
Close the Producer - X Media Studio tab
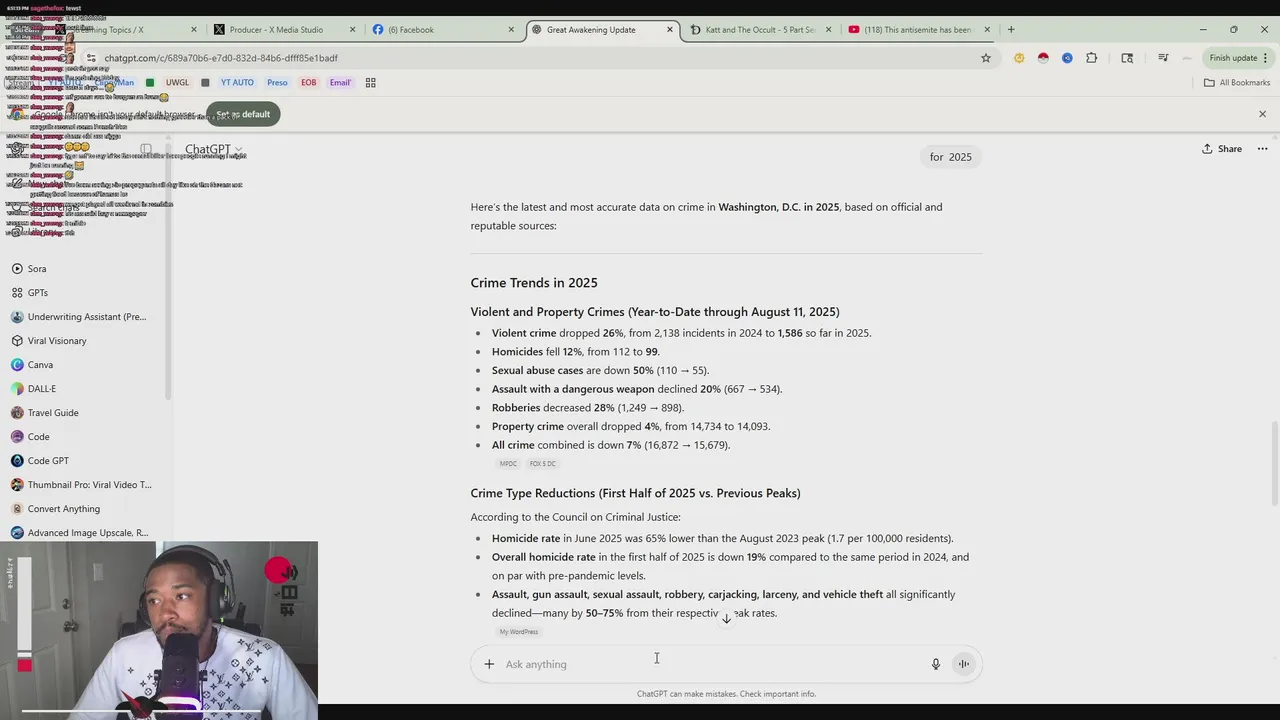pos(352,30)
